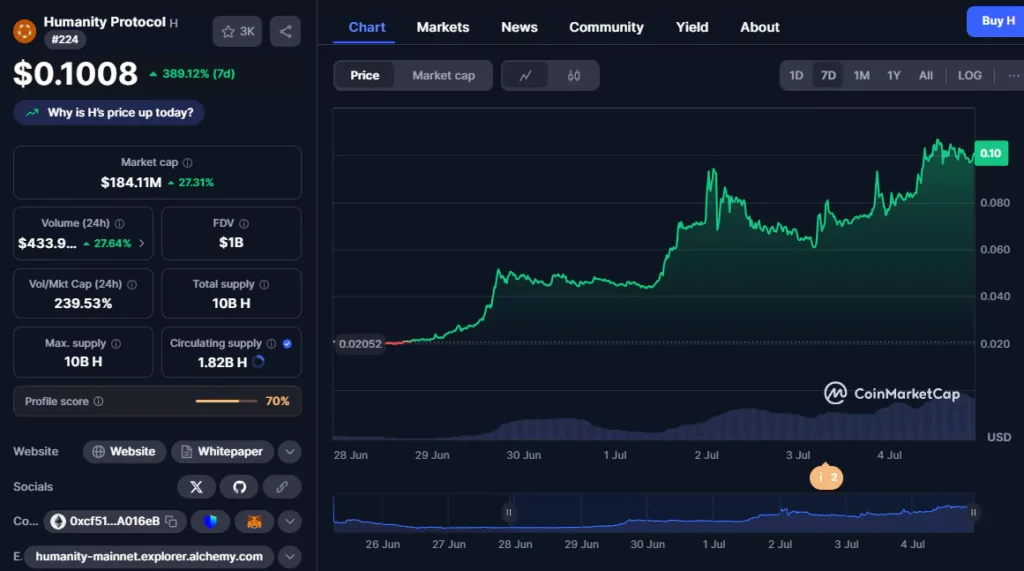Open the Markets tab

443,27
